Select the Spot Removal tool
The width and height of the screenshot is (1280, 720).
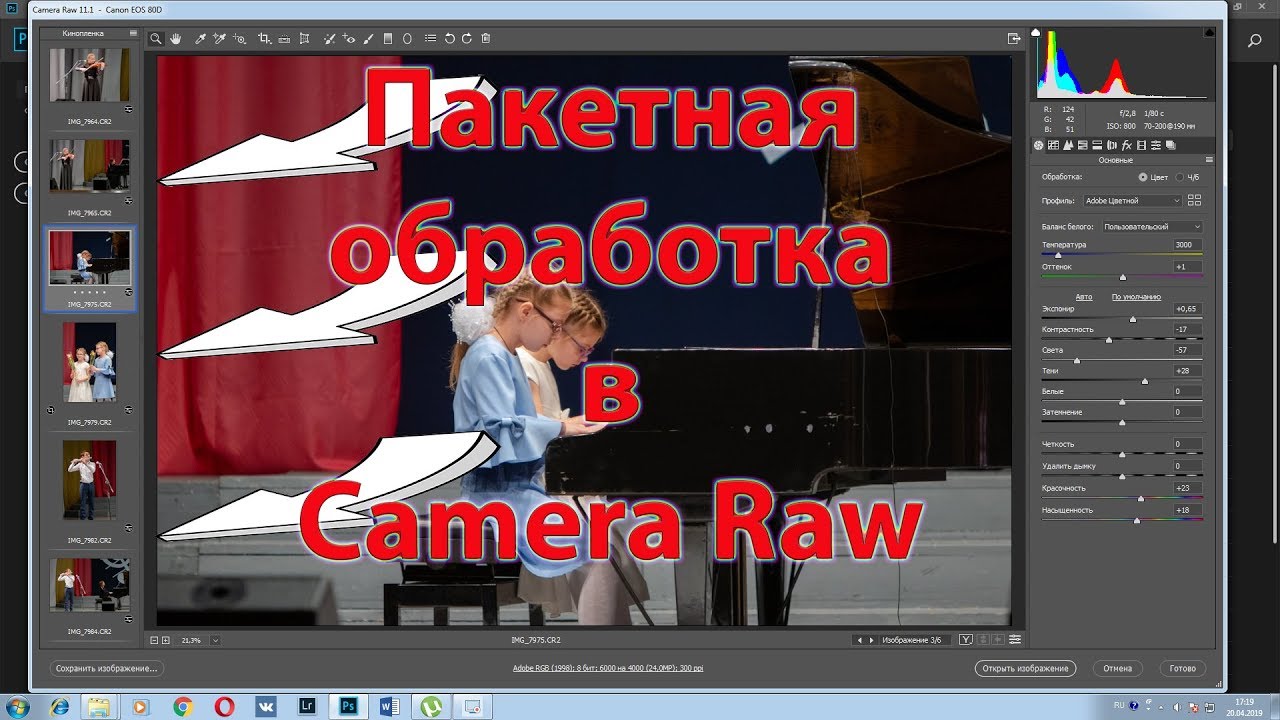point(330,39)
